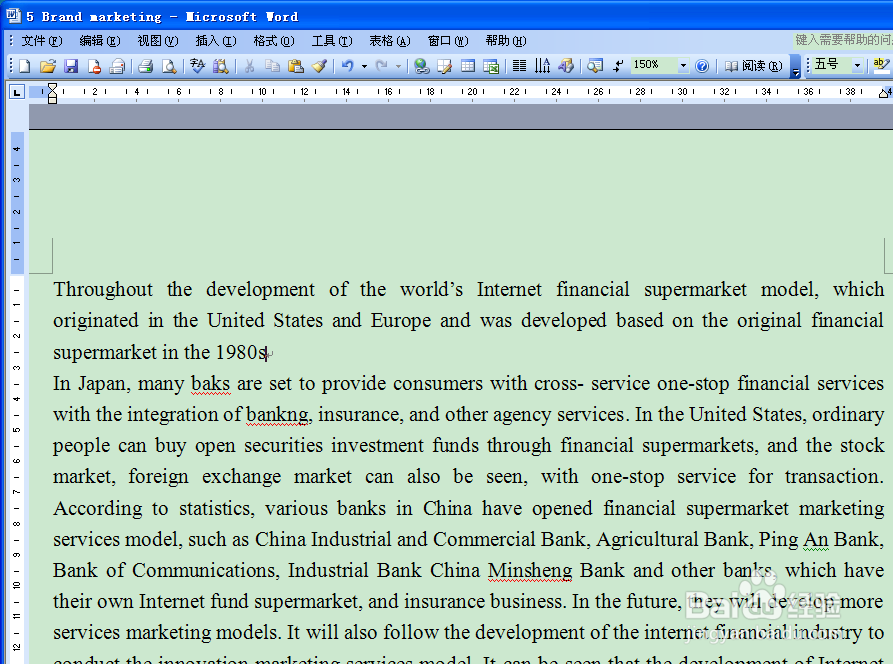Expand the Undo history dropdown arrow
This screenshot has width=893, height=664.
point(364,66)
